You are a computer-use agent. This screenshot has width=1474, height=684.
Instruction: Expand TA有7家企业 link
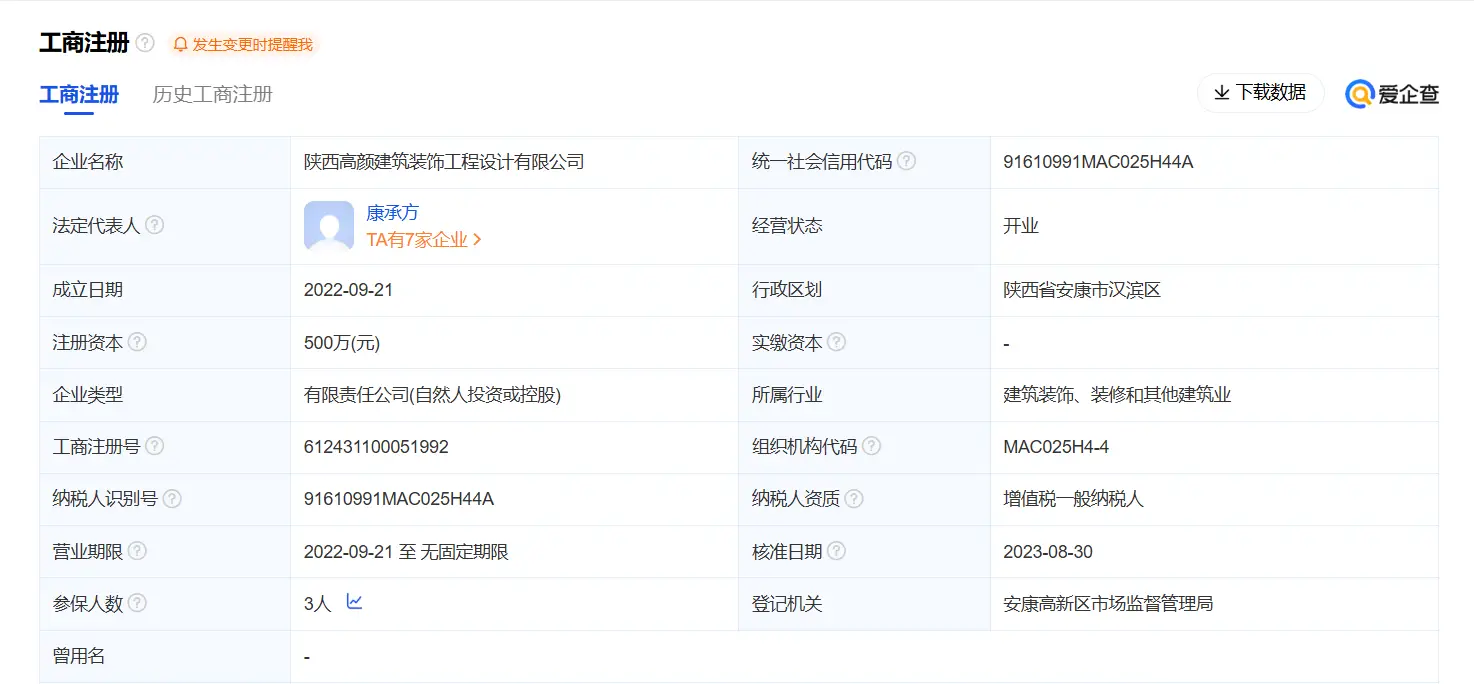tap(424, 240)
